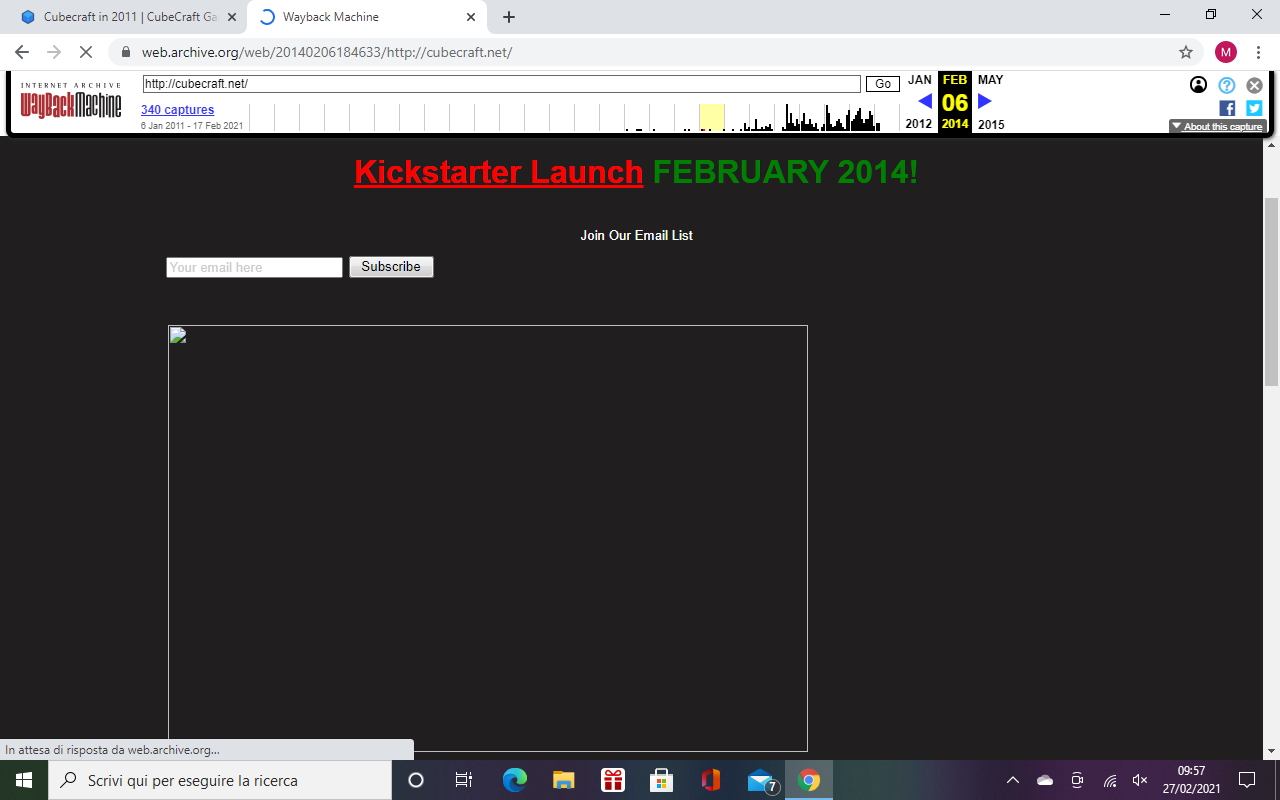Click the Chrome icon on taskbar

click(809, 780)
